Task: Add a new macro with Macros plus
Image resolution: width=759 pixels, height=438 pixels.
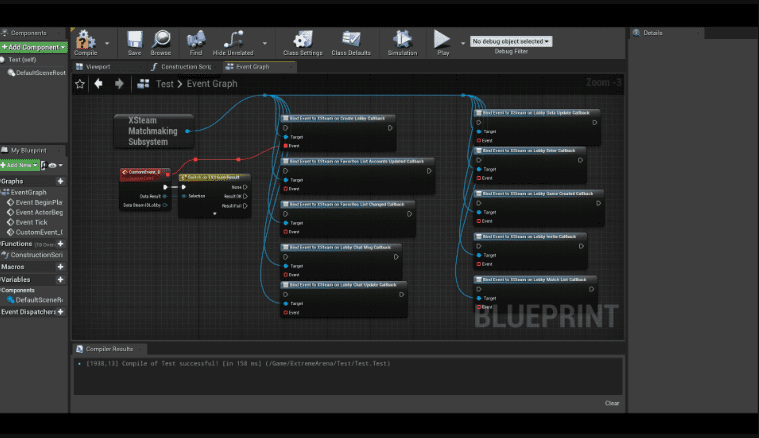Action: coord(61,267)
